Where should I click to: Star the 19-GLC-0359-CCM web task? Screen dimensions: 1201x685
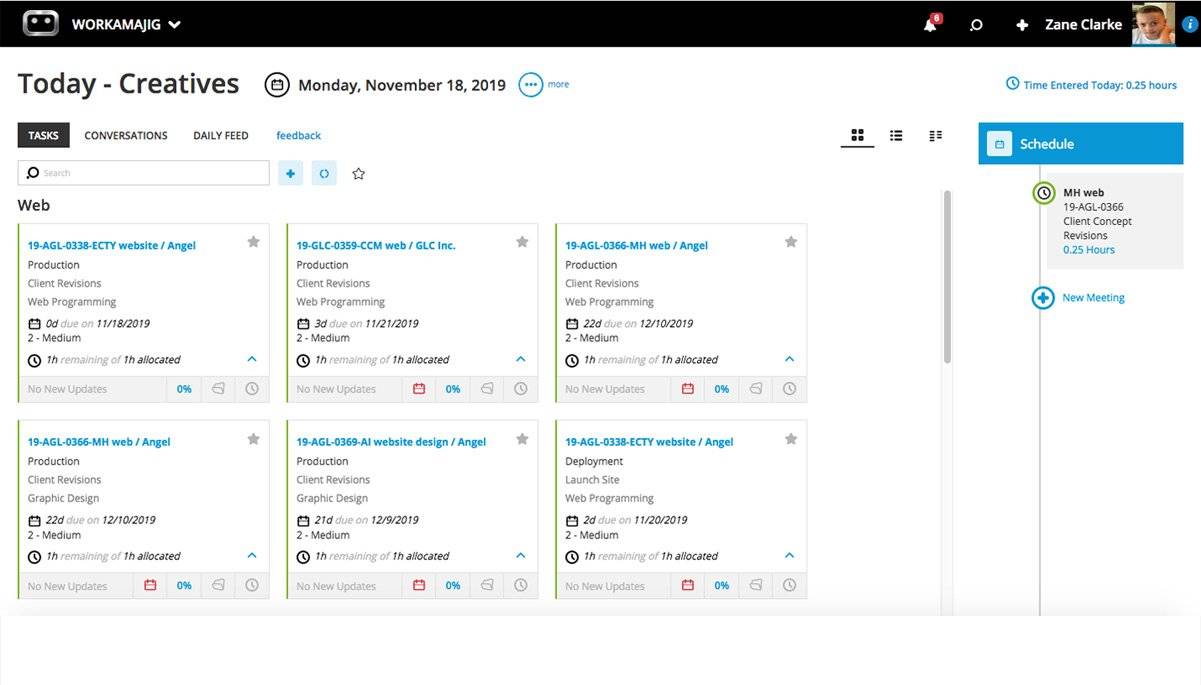click(522, 241)
